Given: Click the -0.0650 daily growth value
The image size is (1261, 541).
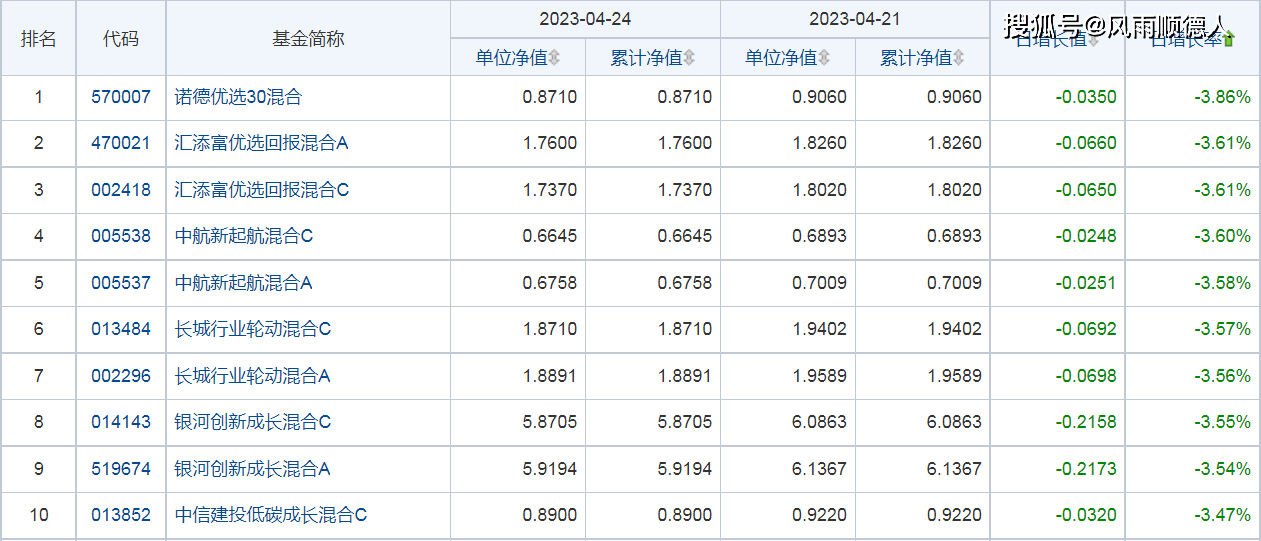Looking at the screenshot, I should [1086, 190].
